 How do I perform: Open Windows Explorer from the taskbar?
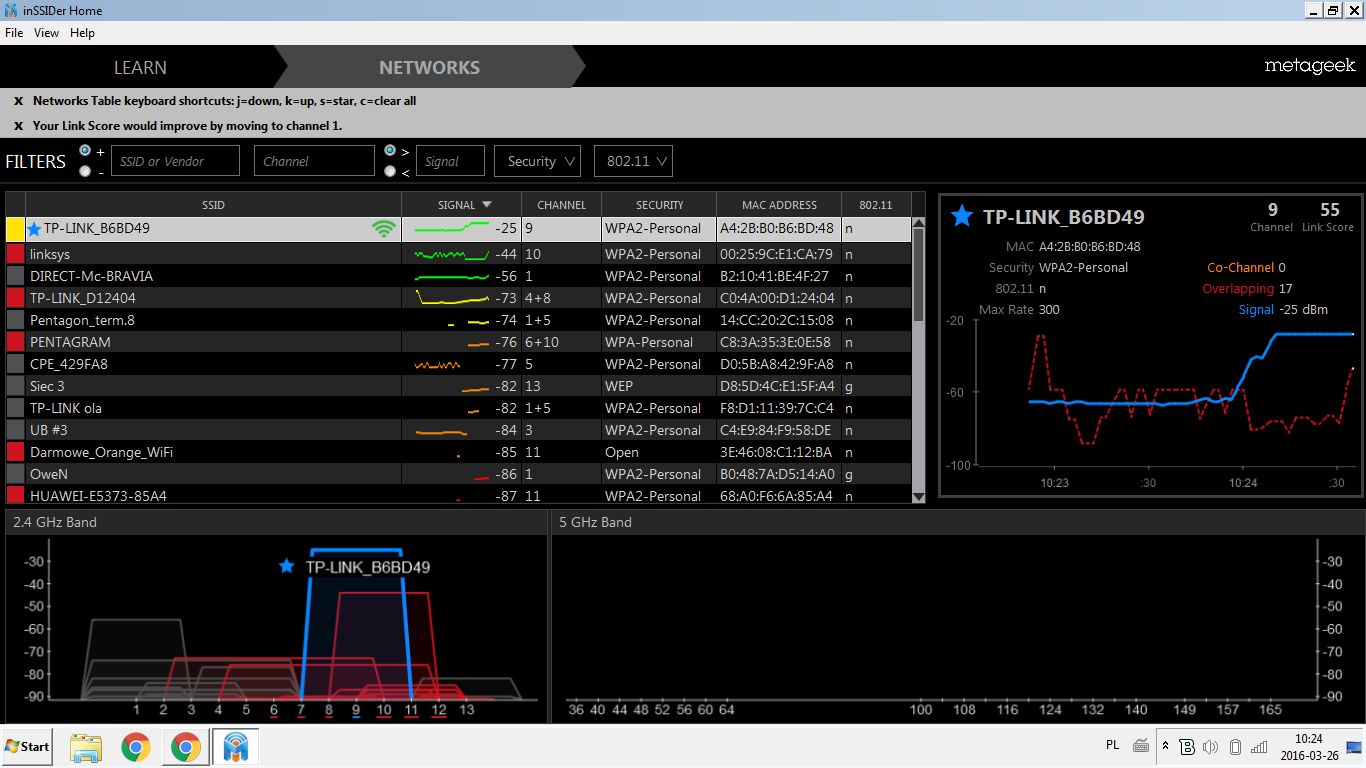click(86, 747)
